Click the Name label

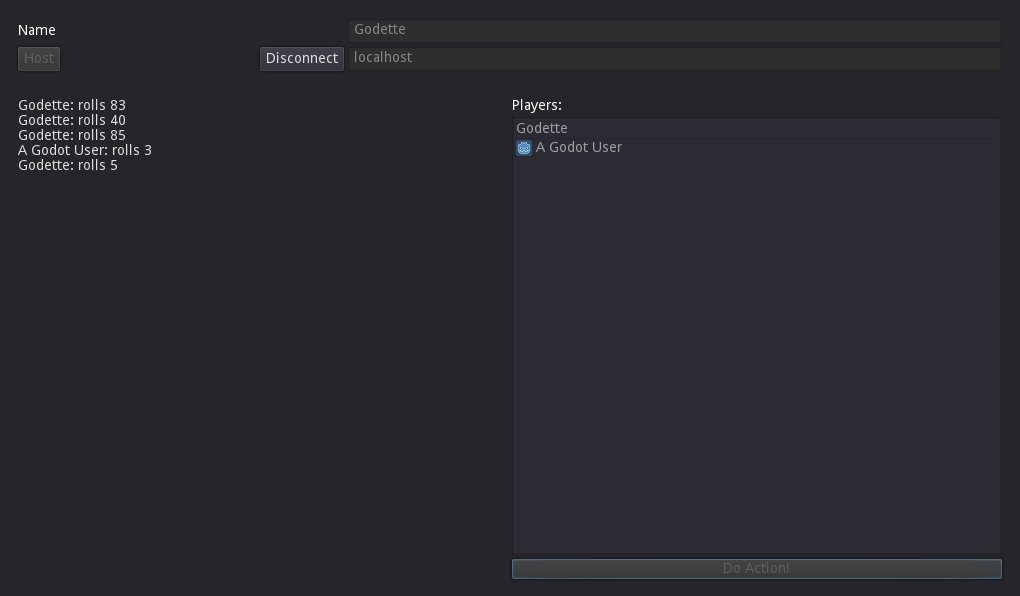pyautogui.click(x=36, y=30)
